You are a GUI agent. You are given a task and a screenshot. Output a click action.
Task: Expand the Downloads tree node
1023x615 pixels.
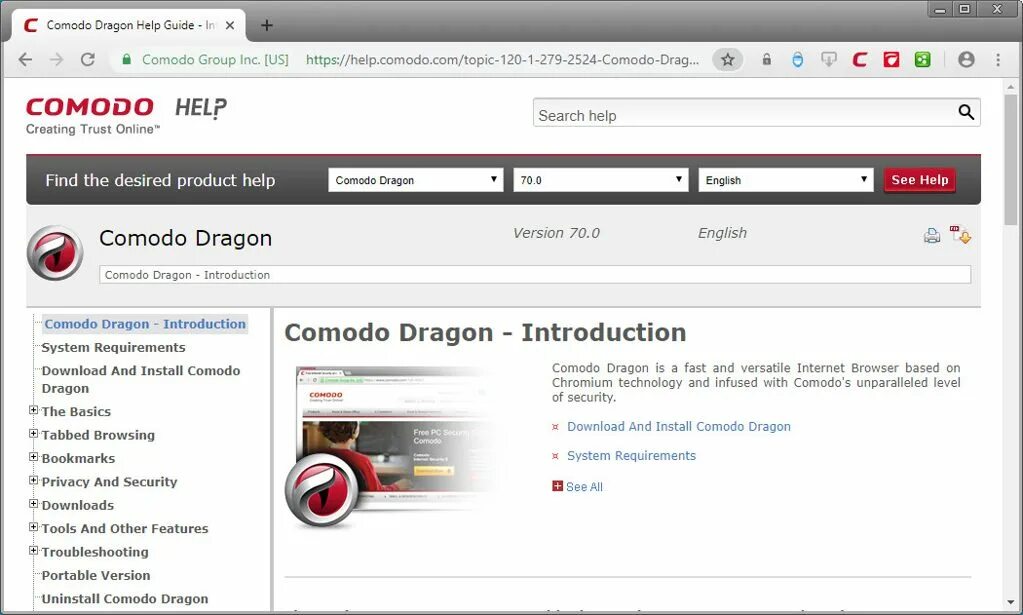point(33,504)
